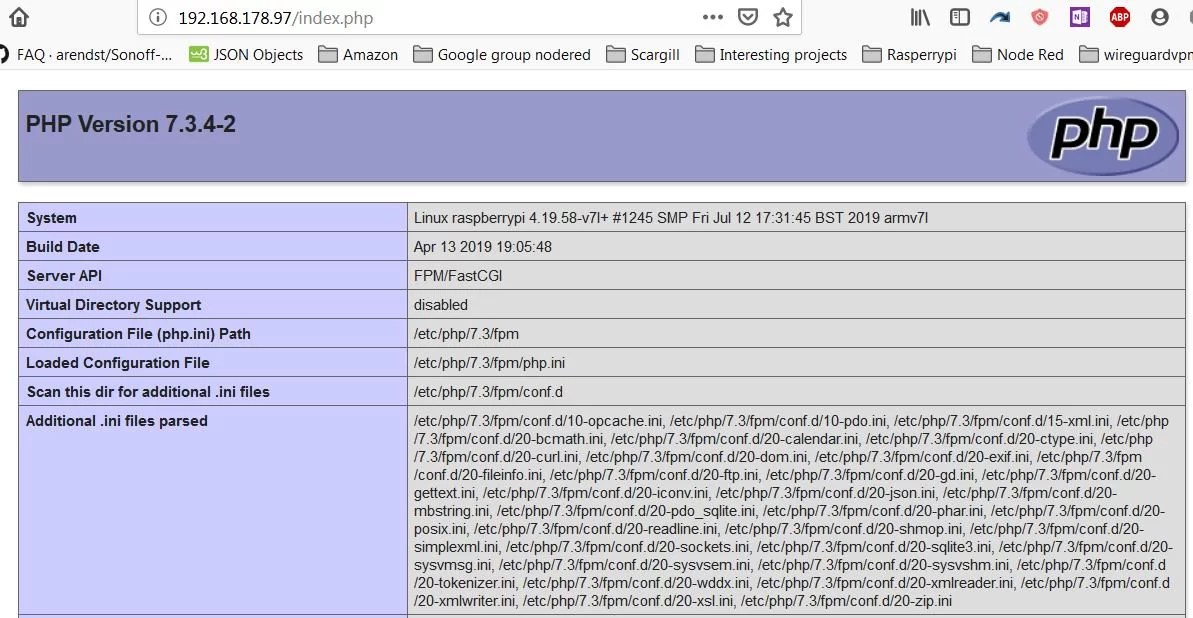Screen dimensions: 1193x618
Task: Expand the Rasperrypi bookmarks folder
Action: click(x=909, y=55)
